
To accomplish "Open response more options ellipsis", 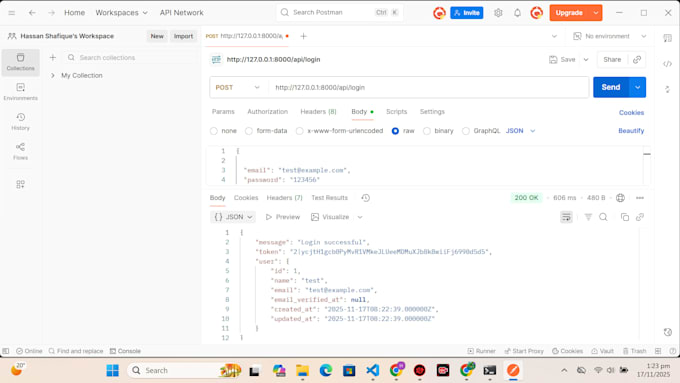I will (640, 198).
